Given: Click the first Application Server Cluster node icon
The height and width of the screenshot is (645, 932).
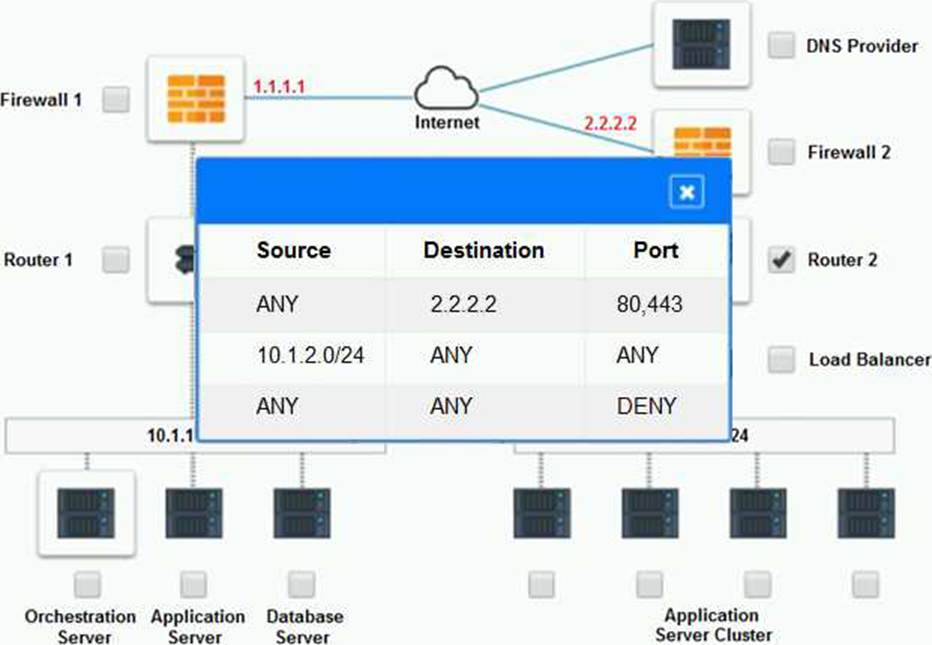Looking at the screenshot, I should [x=542, y=512].
